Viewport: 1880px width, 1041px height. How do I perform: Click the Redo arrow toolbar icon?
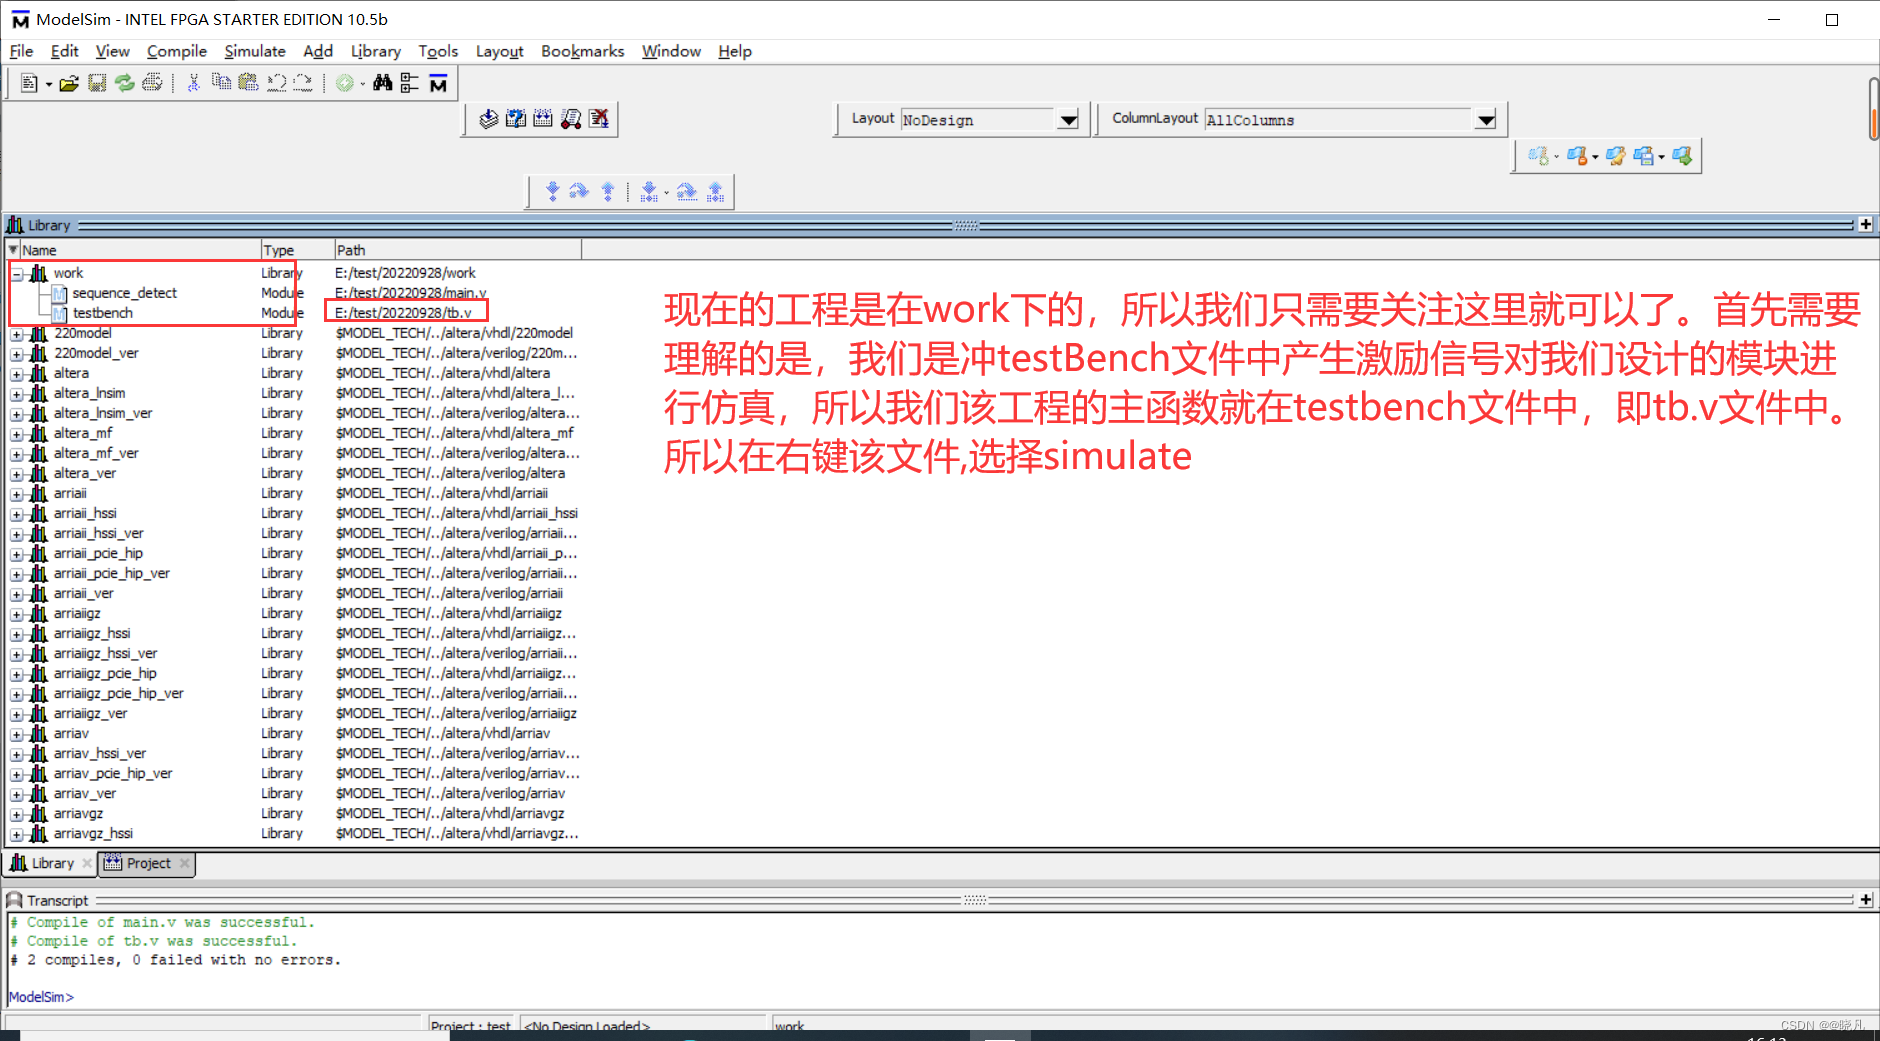(x=303, y=84)
